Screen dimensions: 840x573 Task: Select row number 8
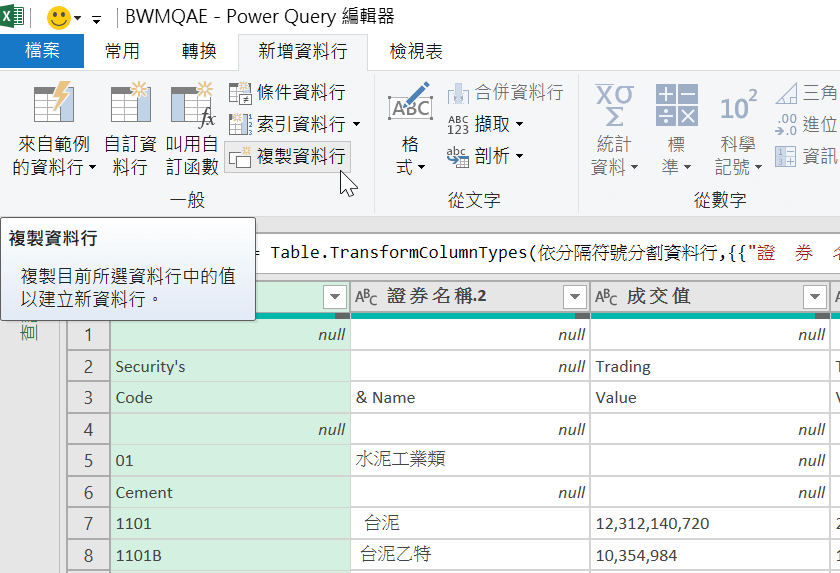88,555
